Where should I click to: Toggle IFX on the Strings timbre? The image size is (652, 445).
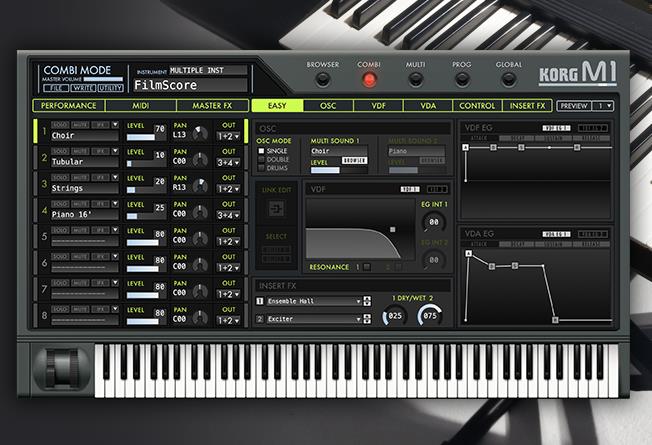pyautogui.click(x=100, y=178)
